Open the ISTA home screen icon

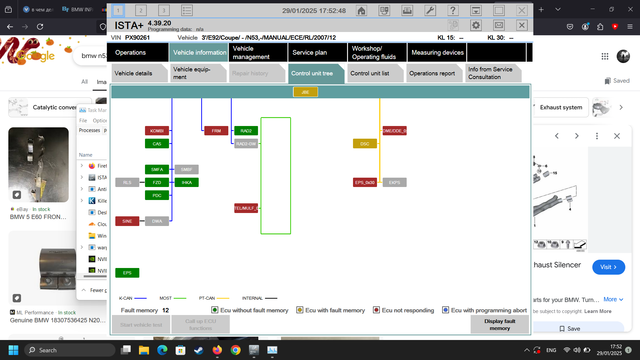pos(361,11)
